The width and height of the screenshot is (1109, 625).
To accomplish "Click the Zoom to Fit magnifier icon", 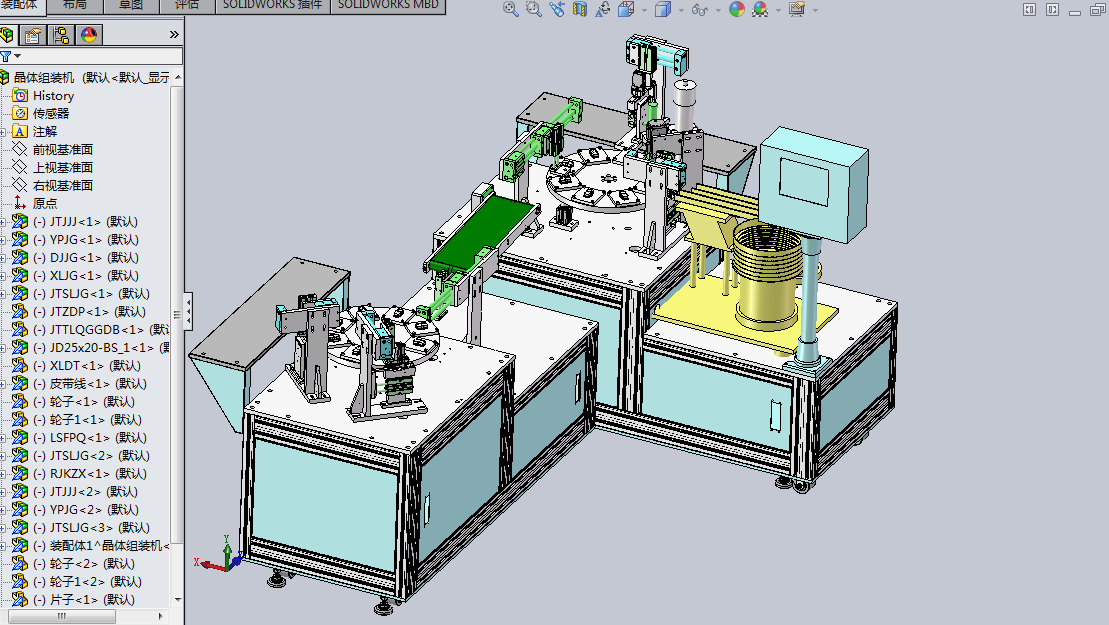I will pyautogui.click(x=510, y=9).
